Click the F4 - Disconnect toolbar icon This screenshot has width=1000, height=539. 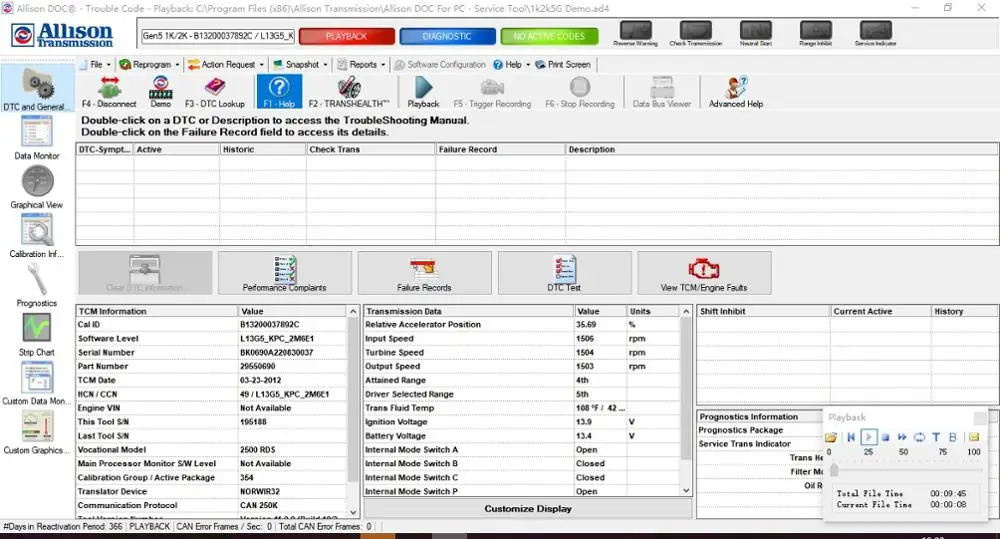(x=109, y=92)
